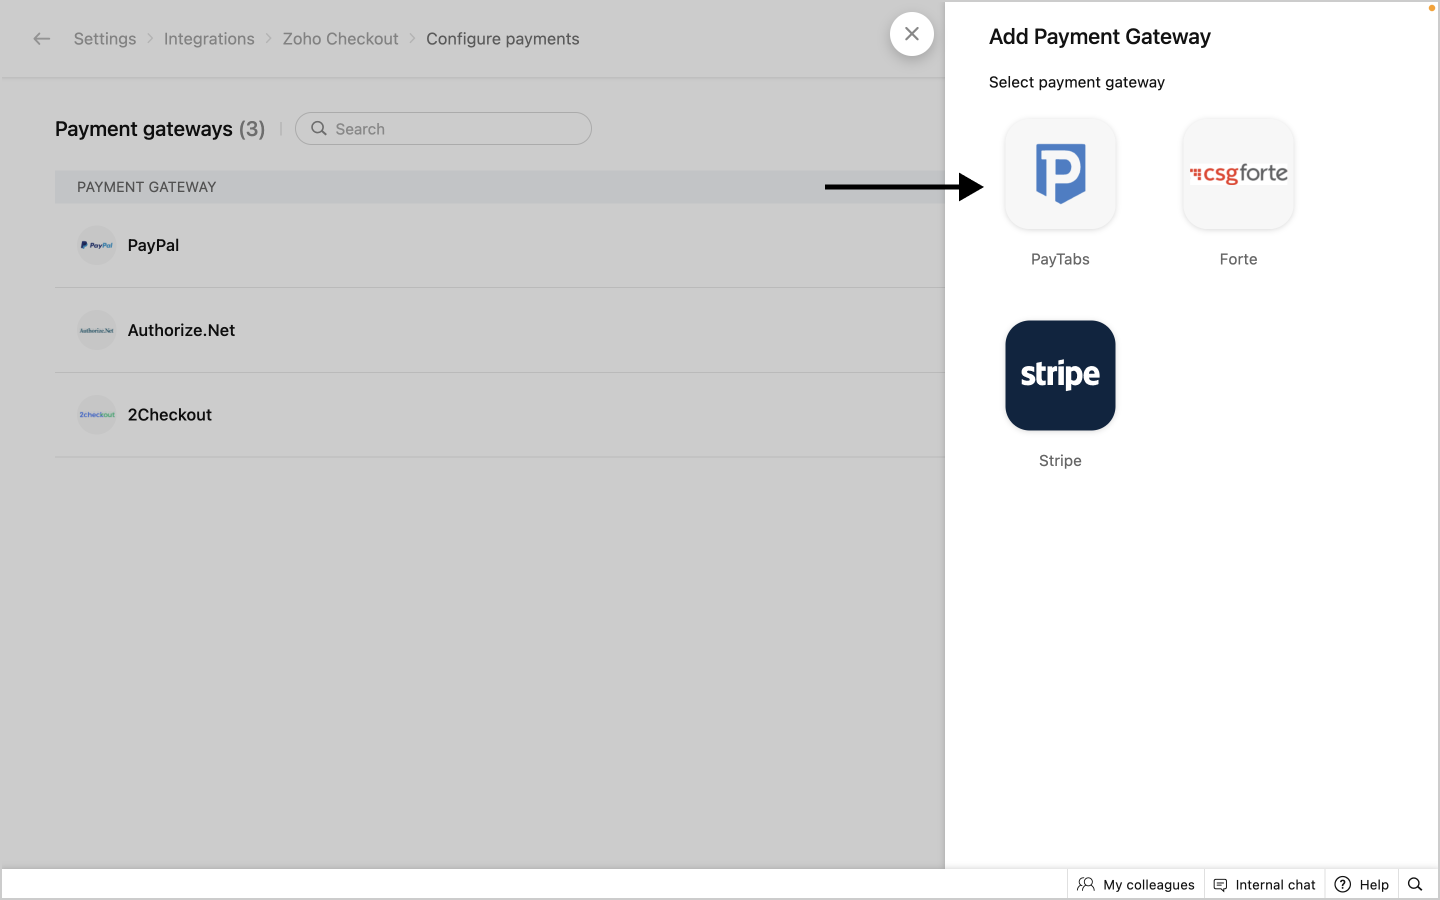This screenshot has height=900, width=1440.
Task: Open the Authorize.Net gateway row
Action: [500, 330]
